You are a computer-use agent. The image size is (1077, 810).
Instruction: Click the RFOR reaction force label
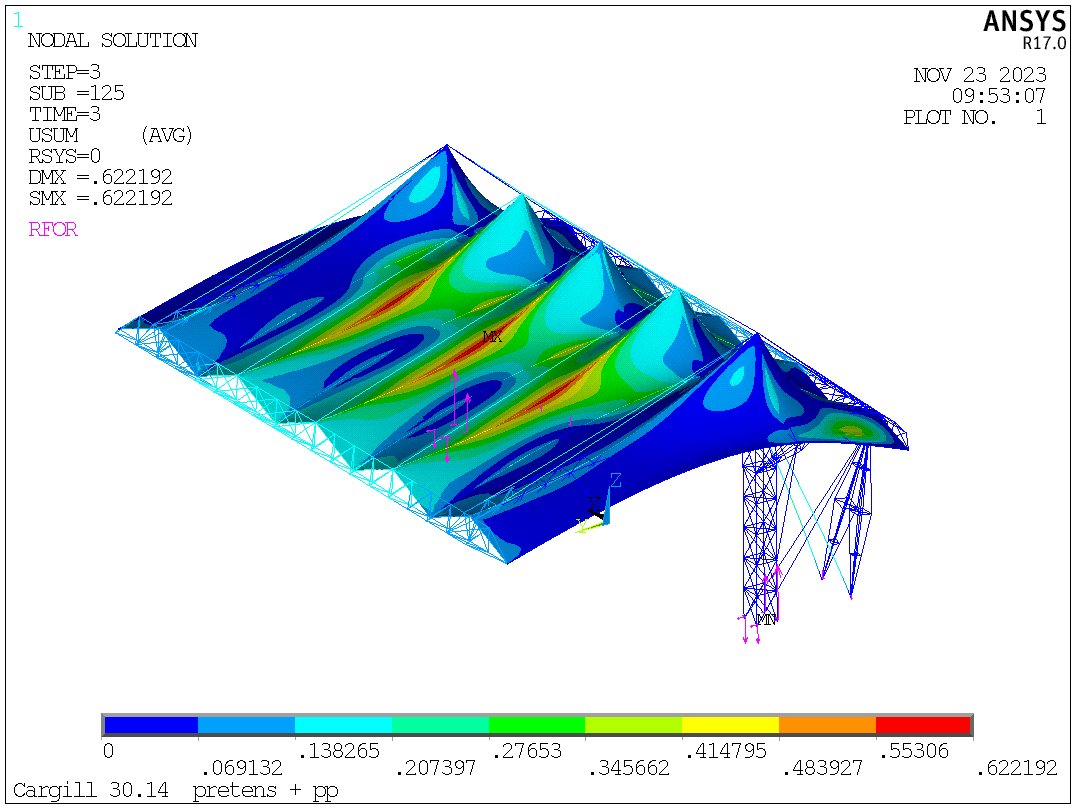53,230
